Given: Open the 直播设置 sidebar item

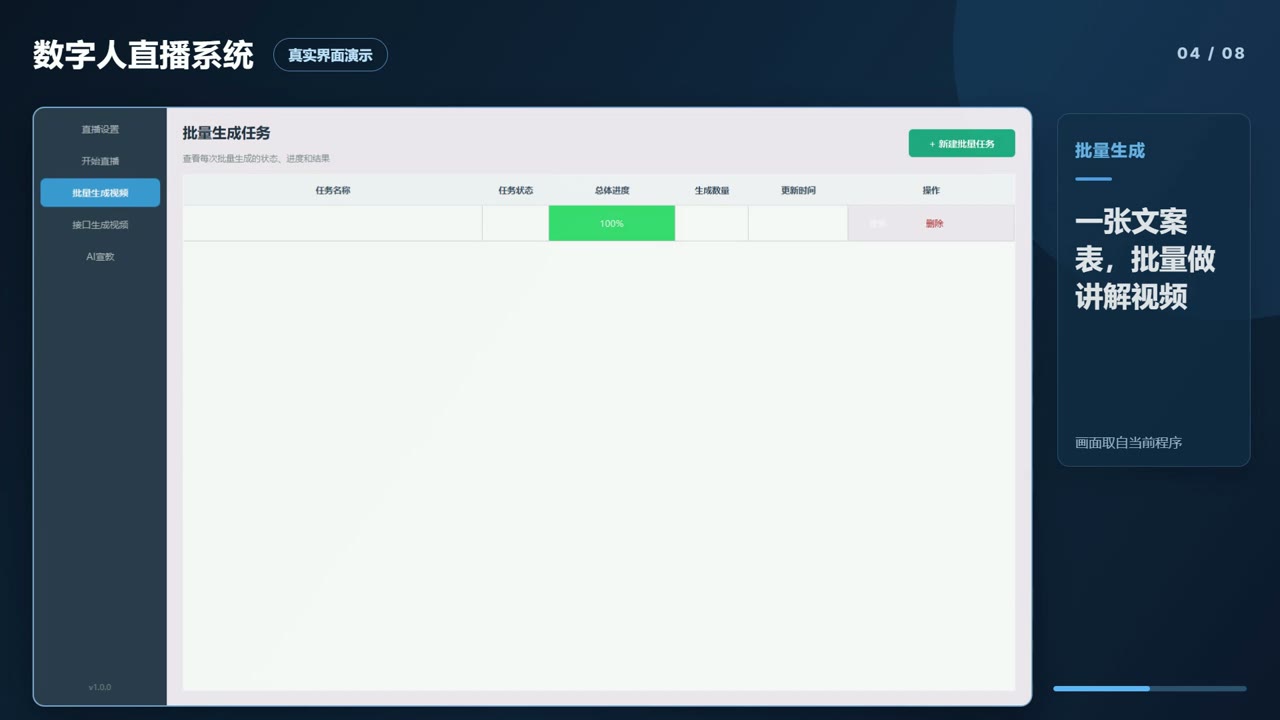Looking at the screenshot, I should click(100, 129).
